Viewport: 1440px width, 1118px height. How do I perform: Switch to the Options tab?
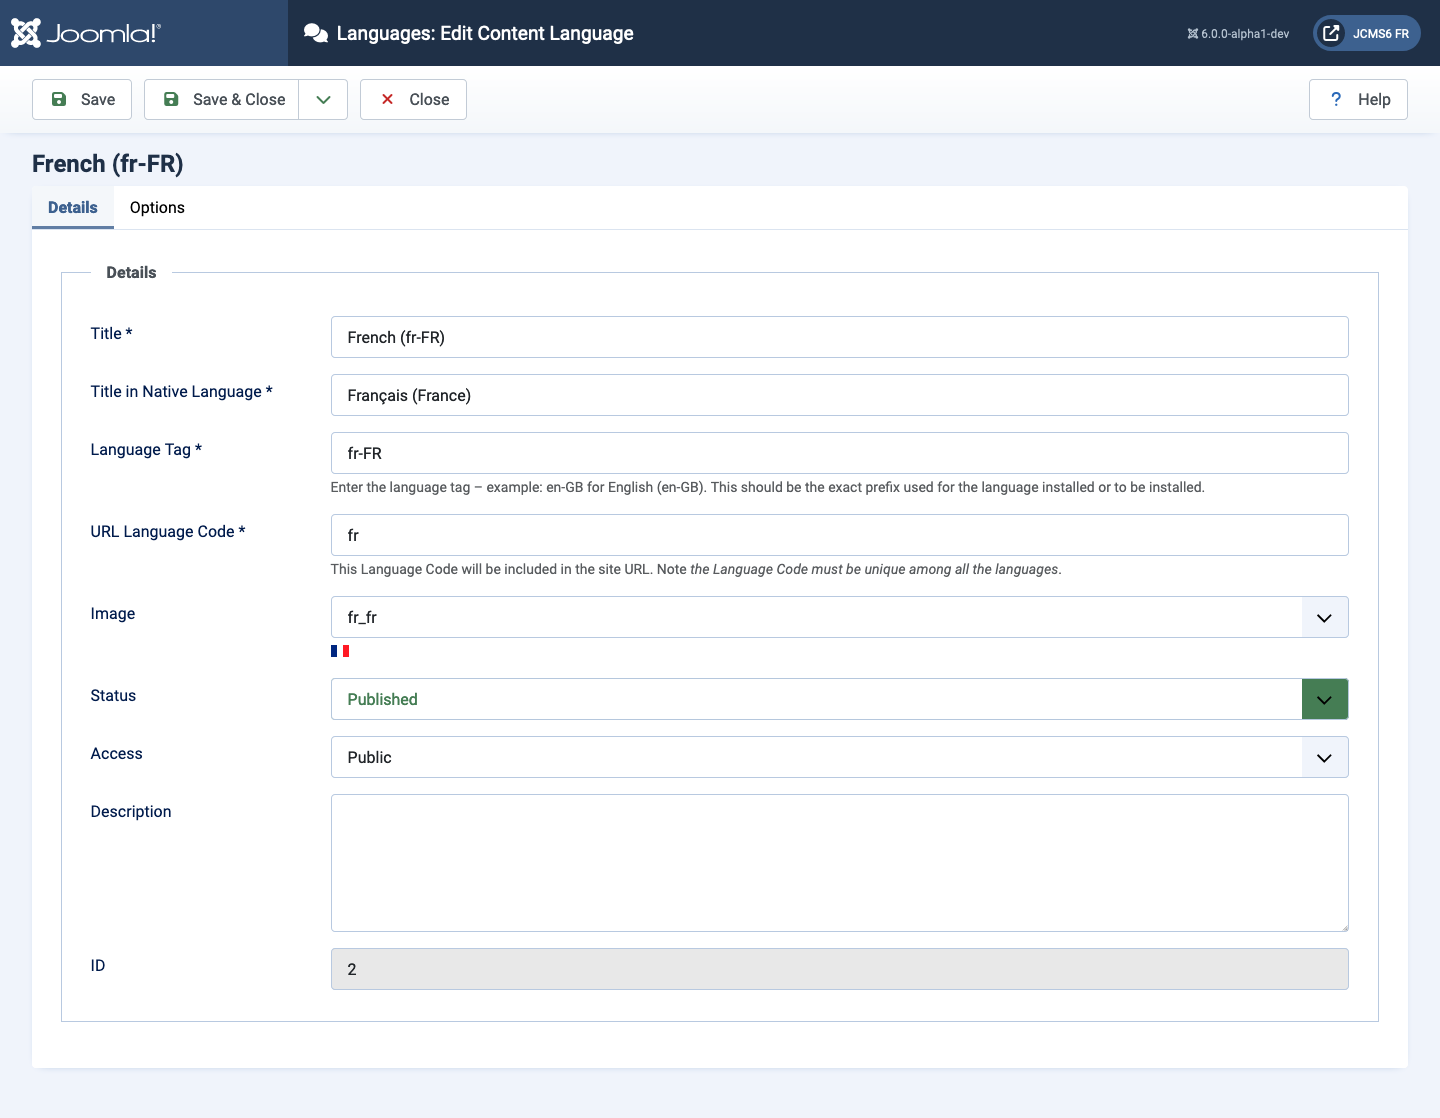(x=157, y=207)
